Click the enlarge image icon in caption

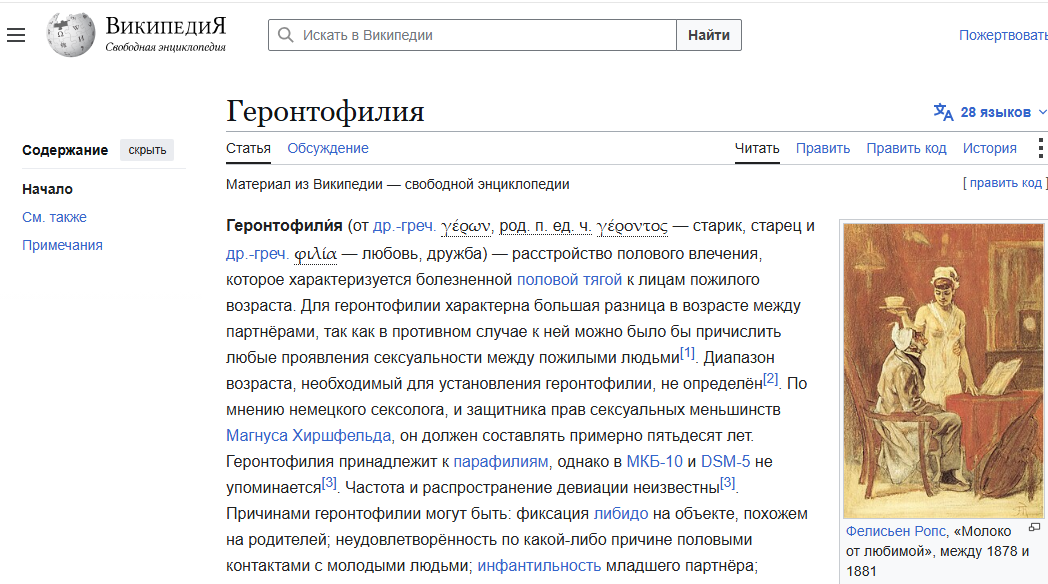[1034, 527]
